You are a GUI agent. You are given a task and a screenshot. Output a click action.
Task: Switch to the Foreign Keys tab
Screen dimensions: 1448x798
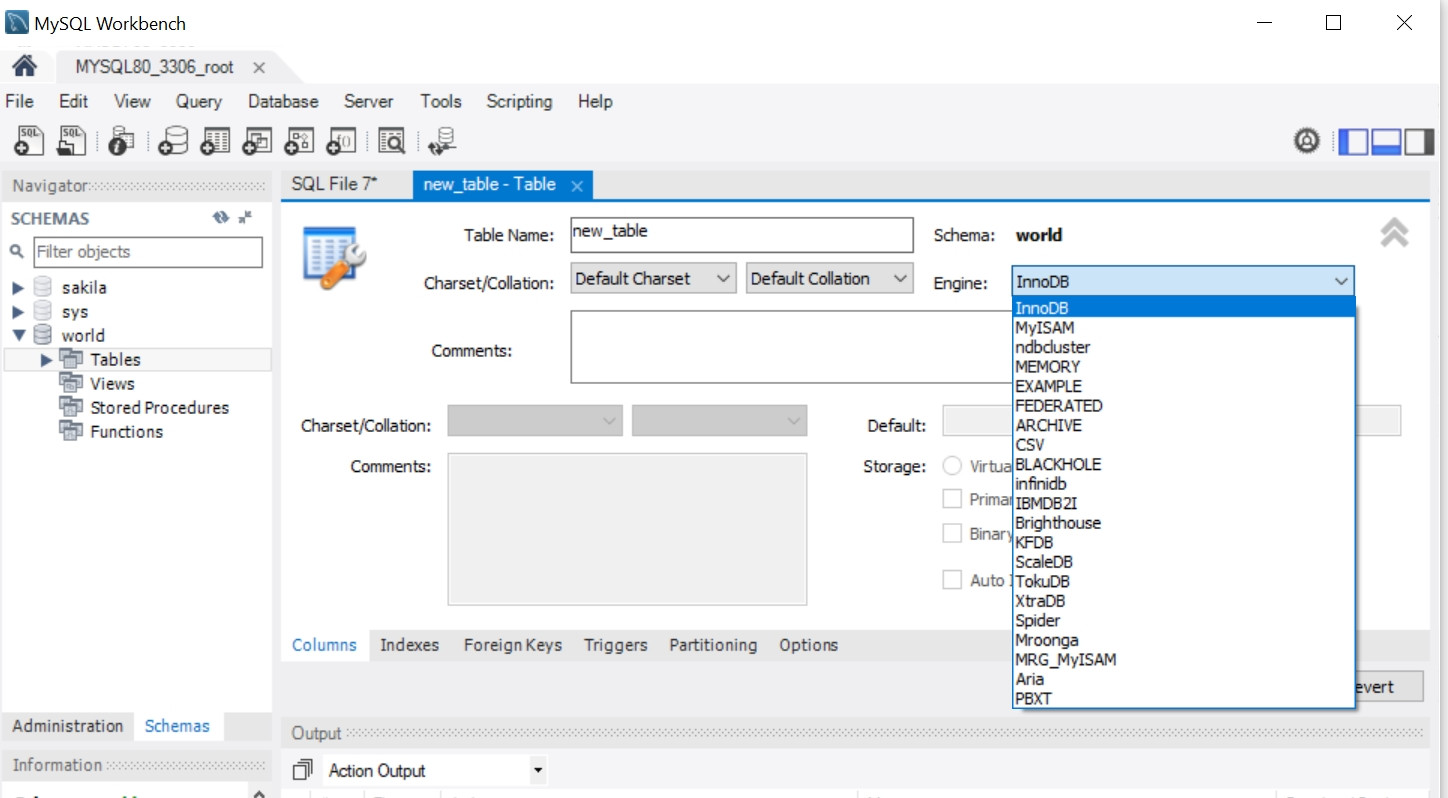[513, 645]
